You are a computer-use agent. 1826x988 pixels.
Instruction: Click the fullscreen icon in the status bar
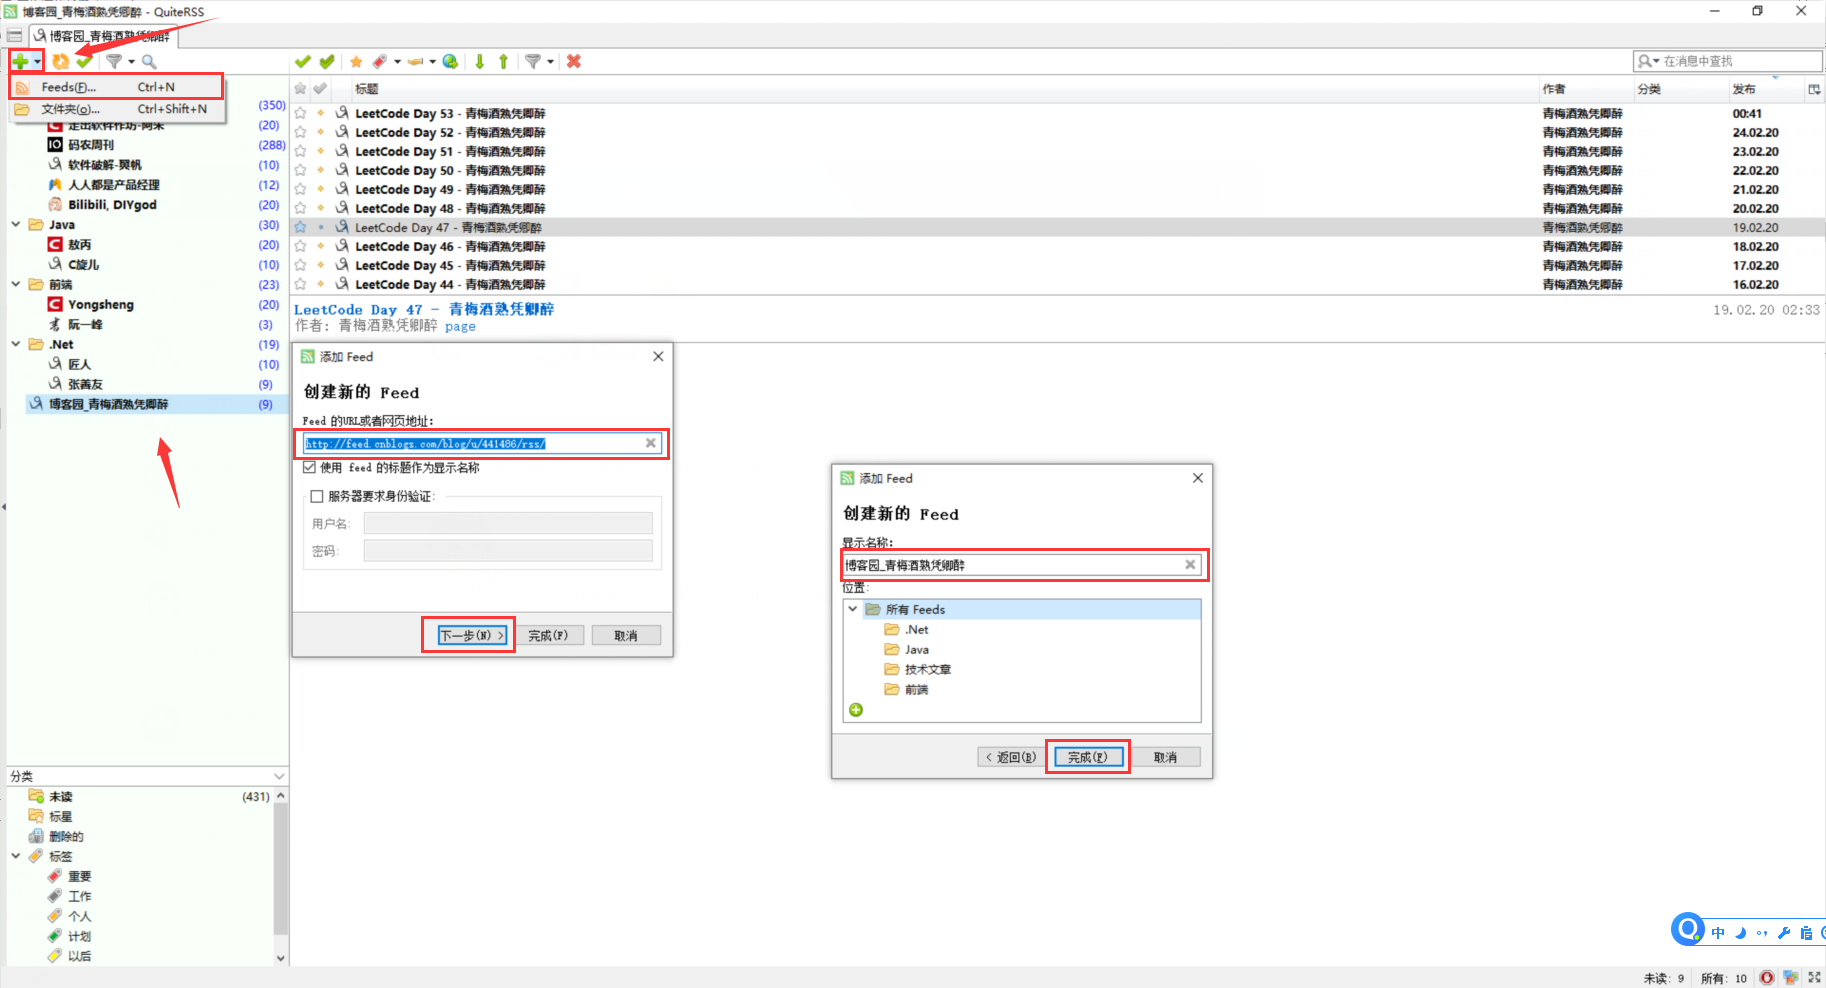click(1814, 977)
